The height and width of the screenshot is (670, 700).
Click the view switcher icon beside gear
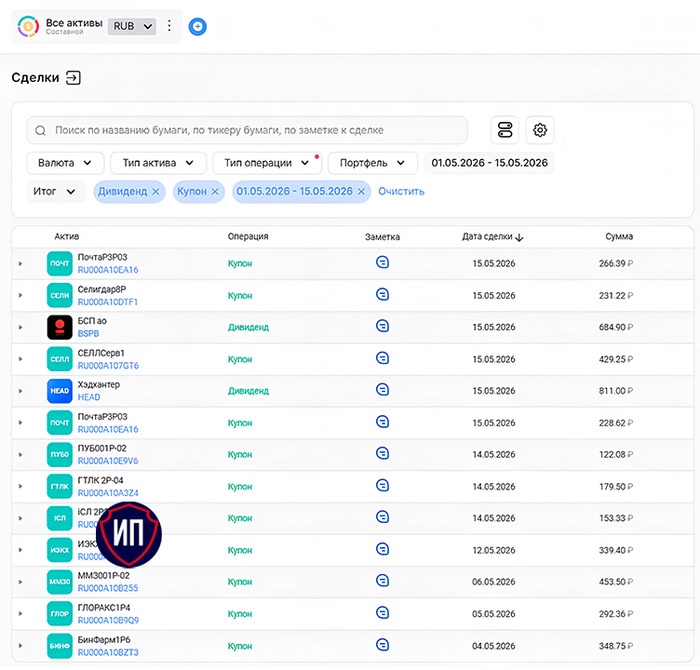click(x=504, y=130)
